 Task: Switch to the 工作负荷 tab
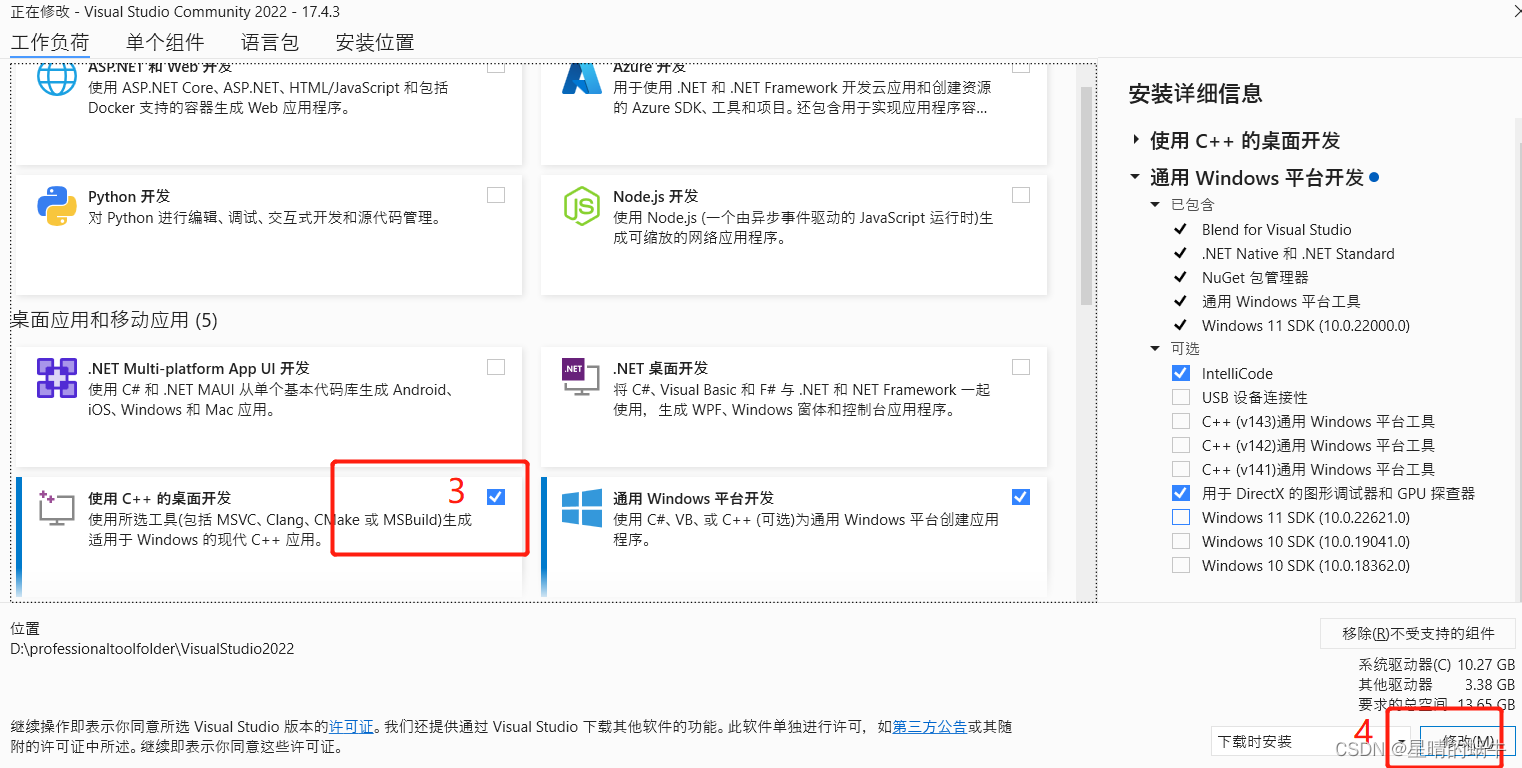point(50,43)
